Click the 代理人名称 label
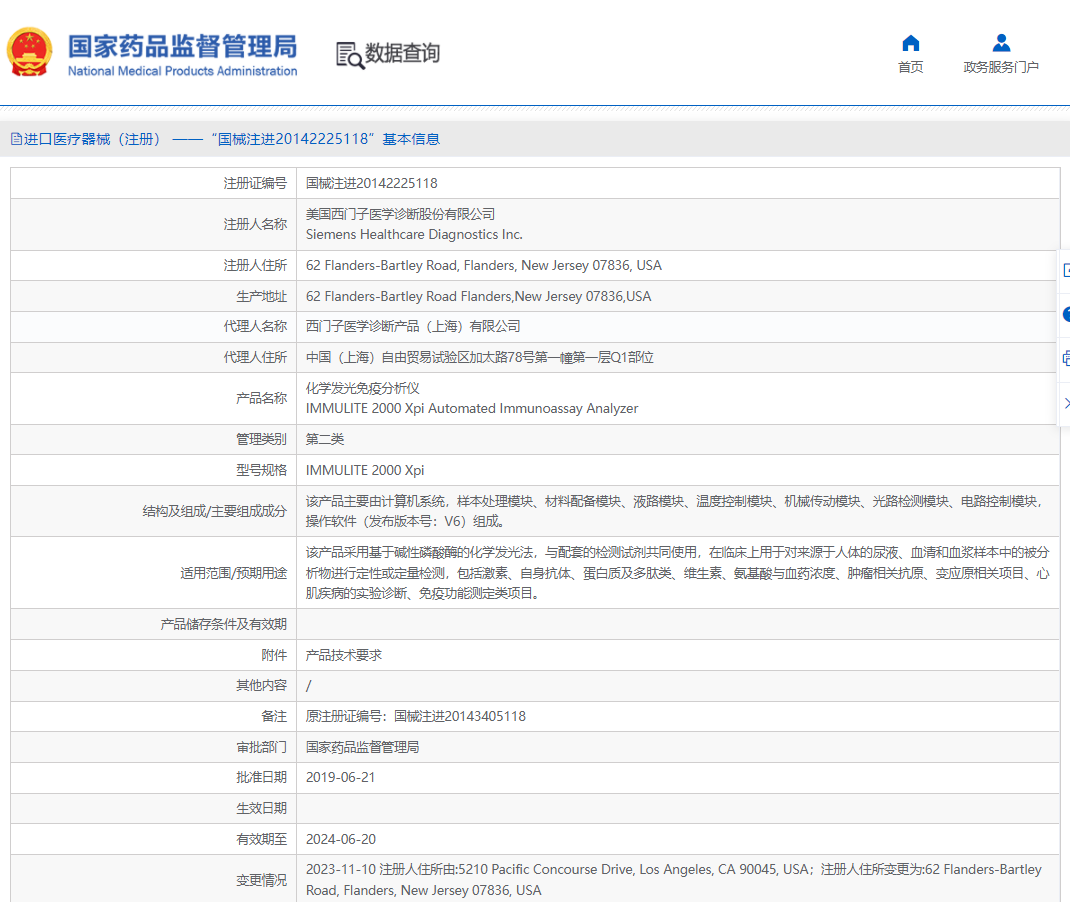1070x902 pixels. point(255,326)
